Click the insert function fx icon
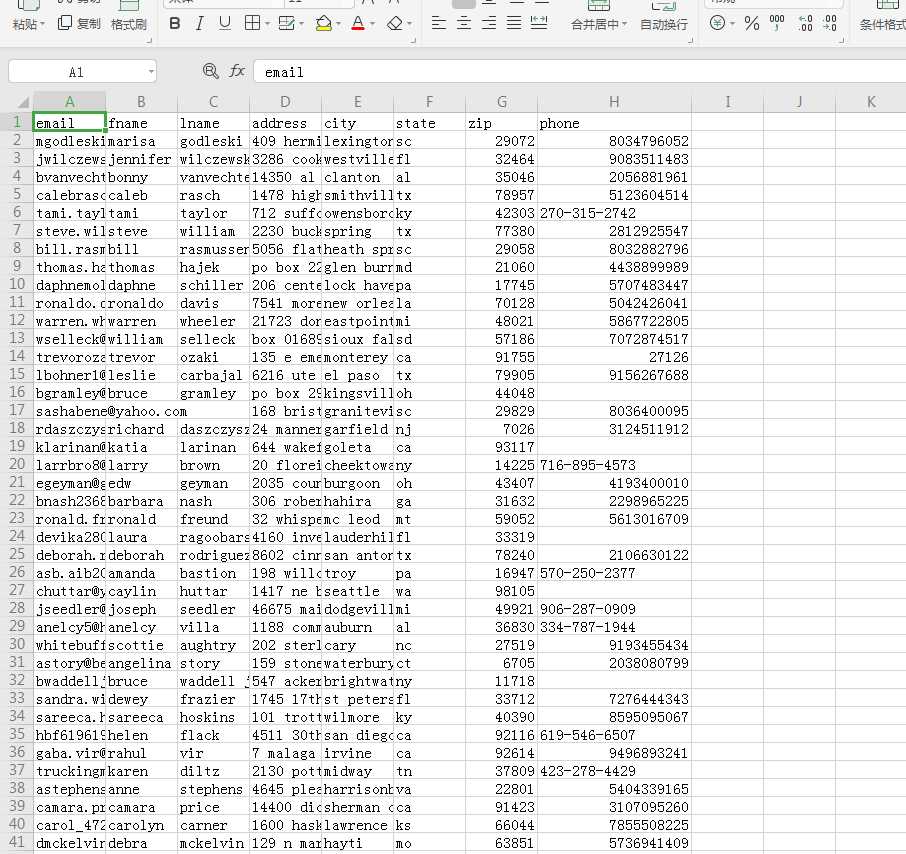 click(x=237, y=71)
